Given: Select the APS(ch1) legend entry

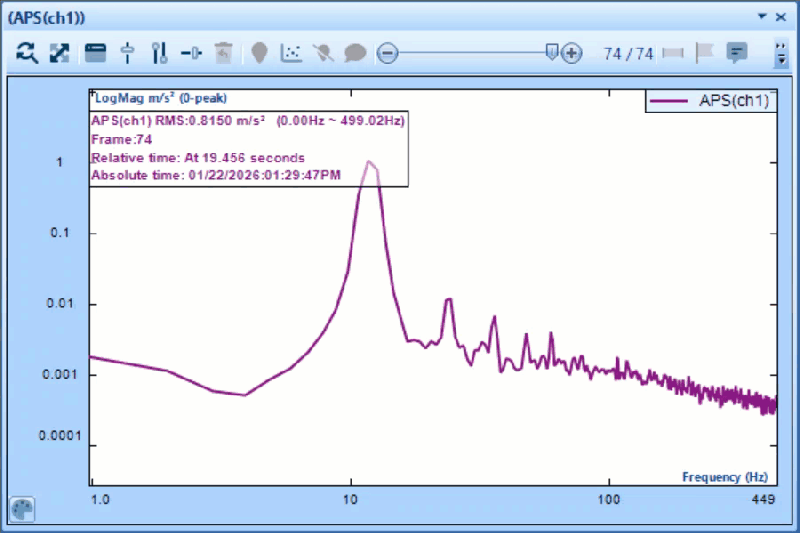Looking at the screenshot, I should tap(712, 100).
